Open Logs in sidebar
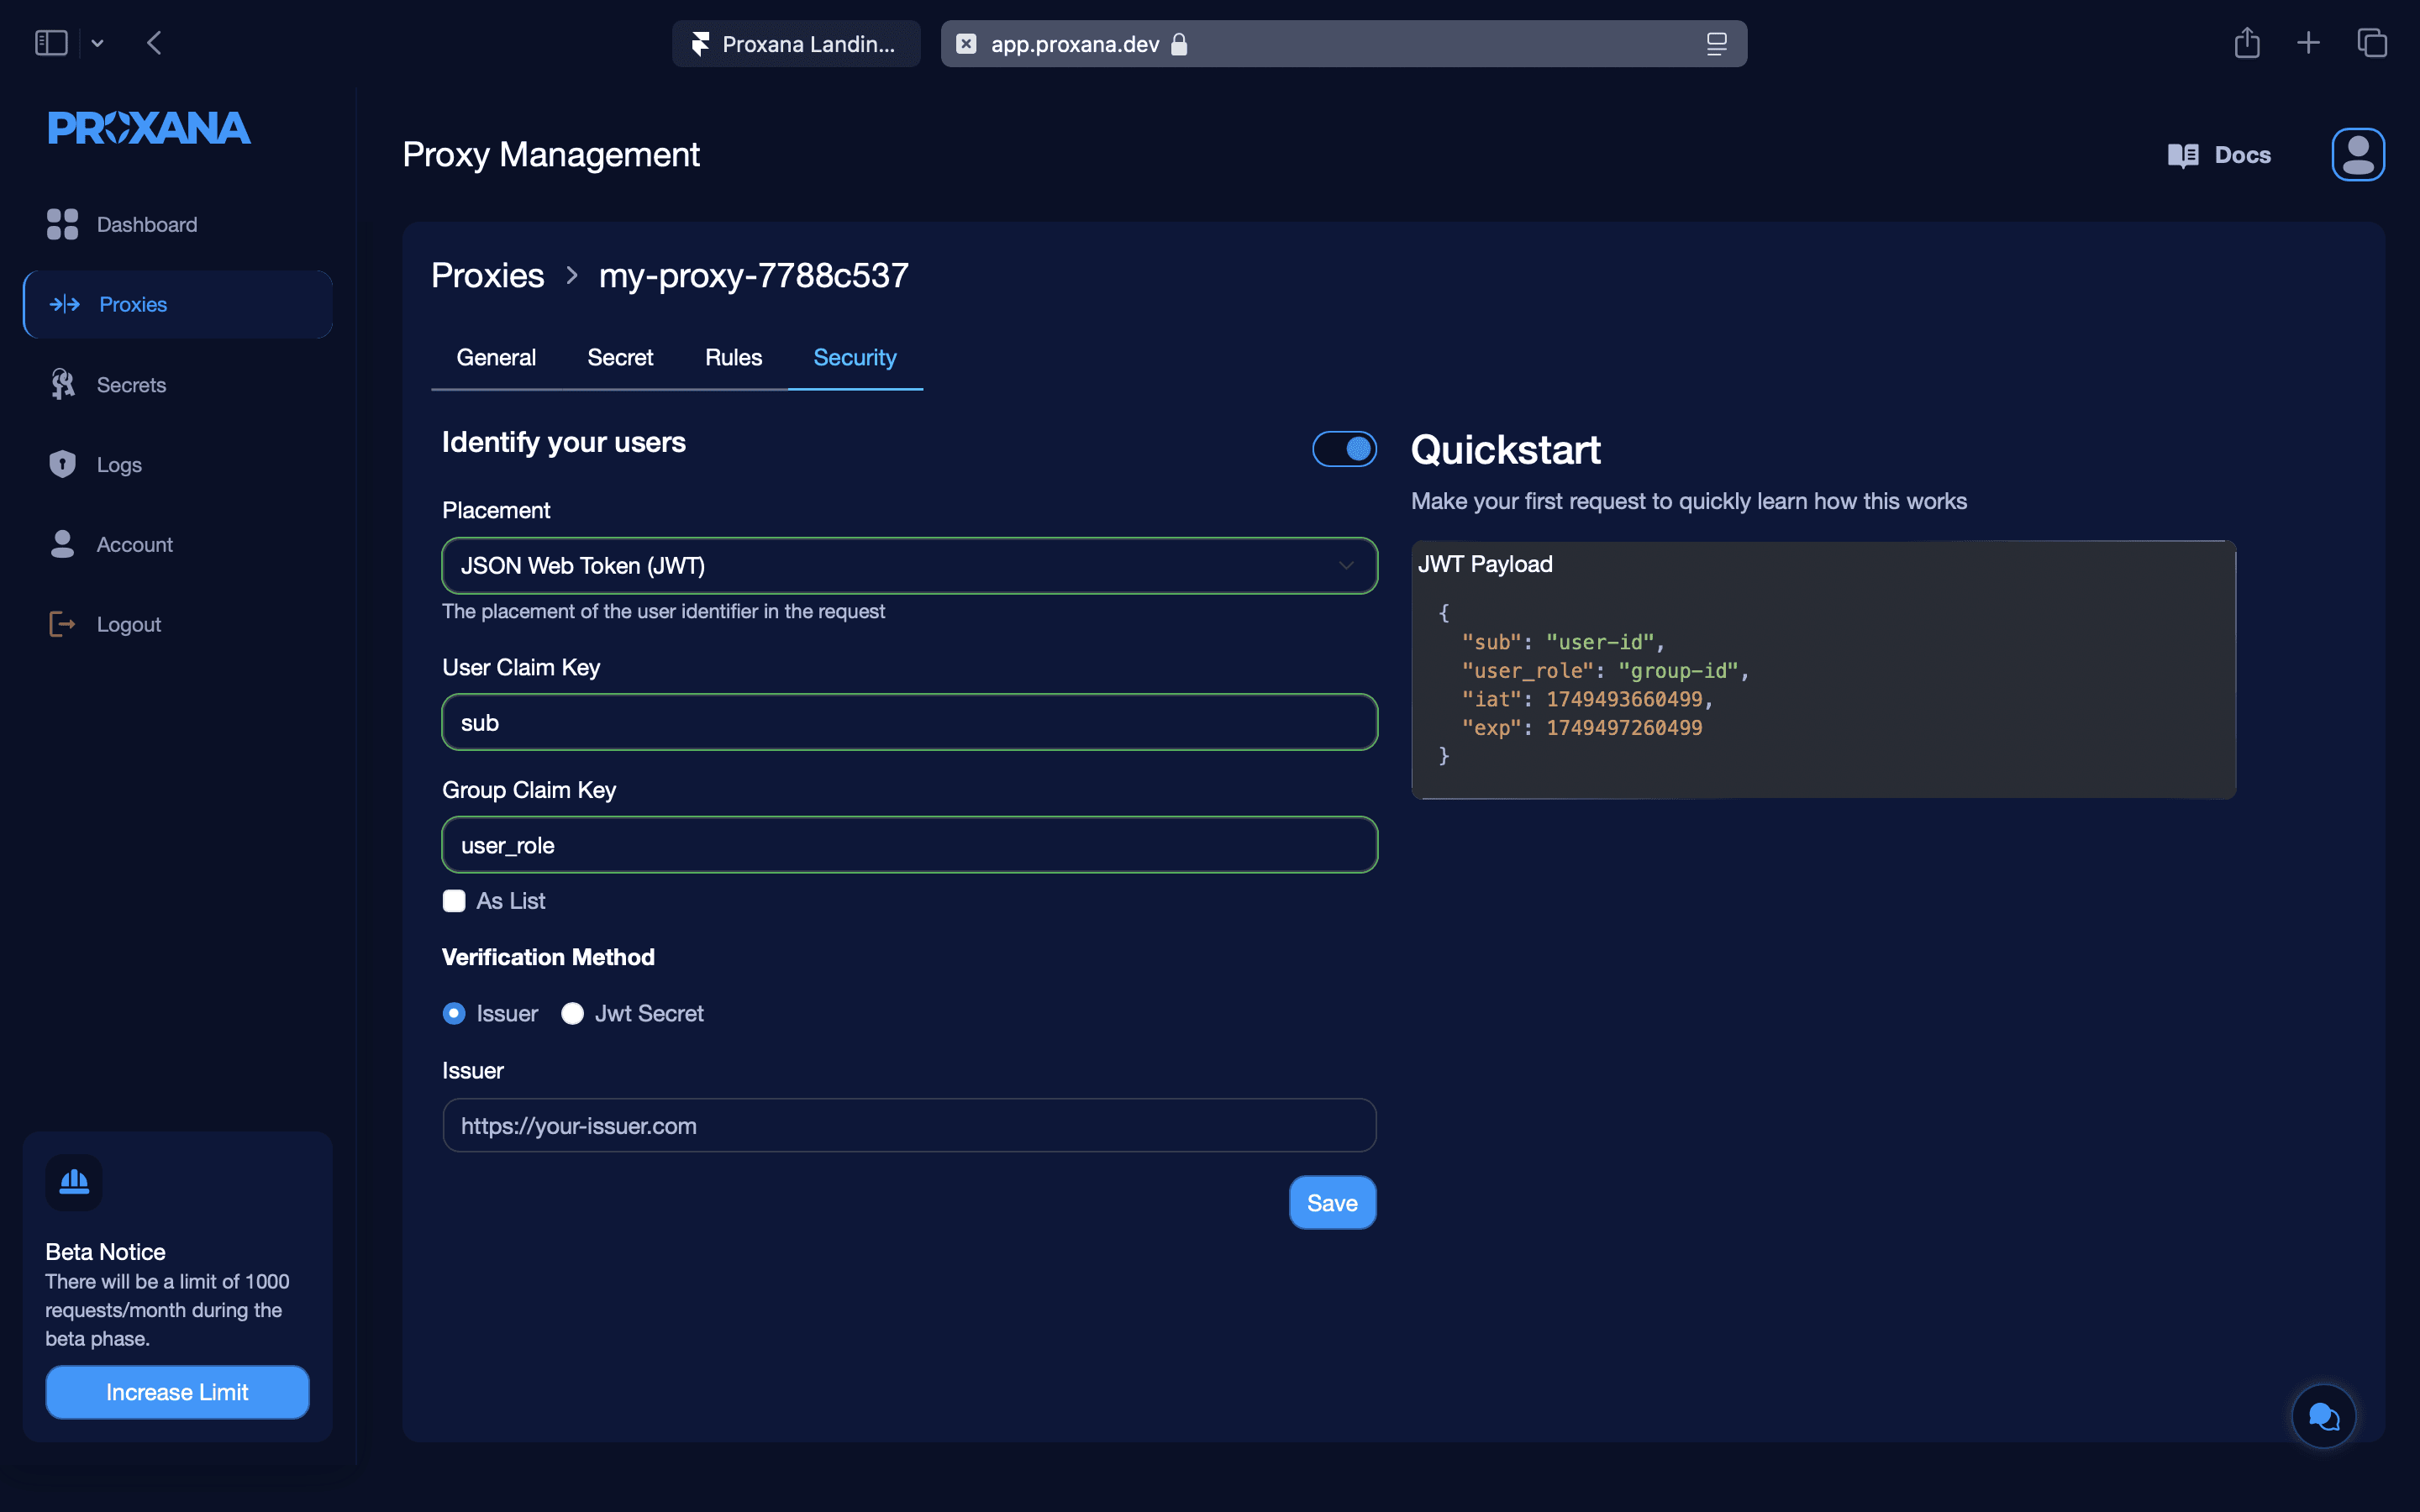This screenshot has height=1512, width=2420. coord(178,464)
